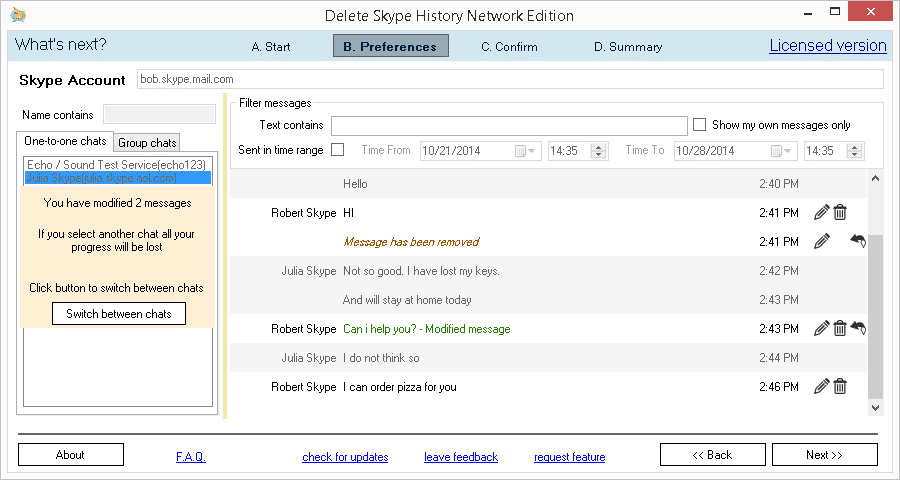Delete the 'I can order pizza' message
The width and height of the screenshot is (900, 480).
coord(840,386)
